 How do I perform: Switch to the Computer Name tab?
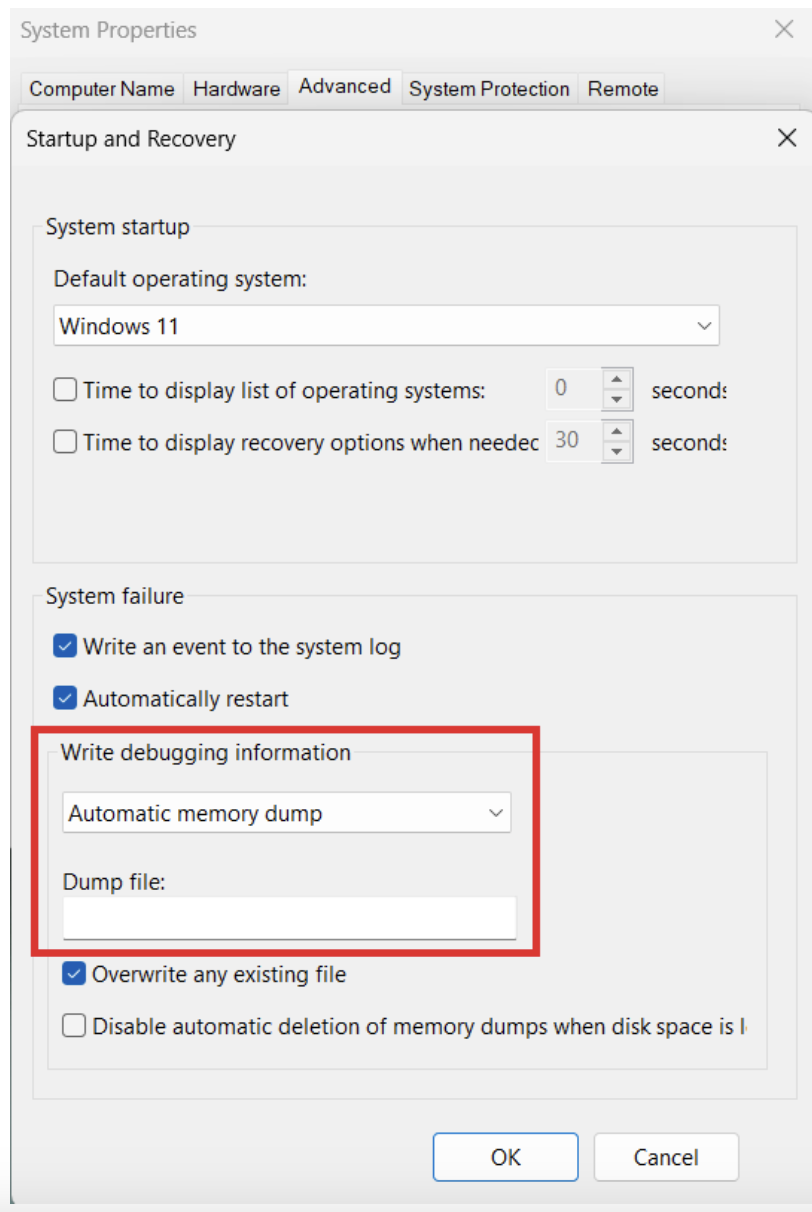101,89
